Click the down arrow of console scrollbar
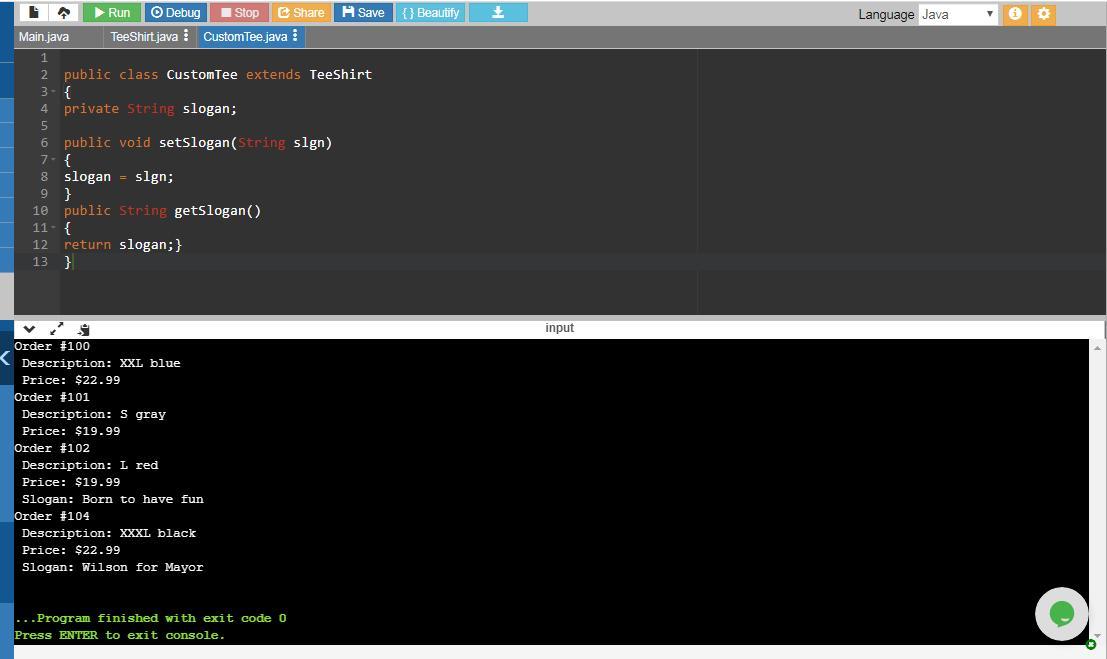The height and width of the screenshot is (659, 1107). (x=1097, y=634)
